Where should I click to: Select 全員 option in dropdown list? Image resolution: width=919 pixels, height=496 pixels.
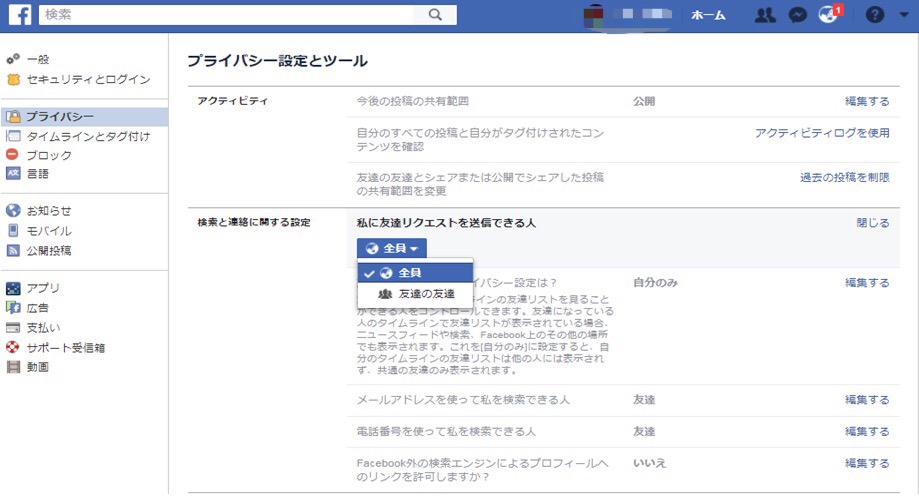415,273
